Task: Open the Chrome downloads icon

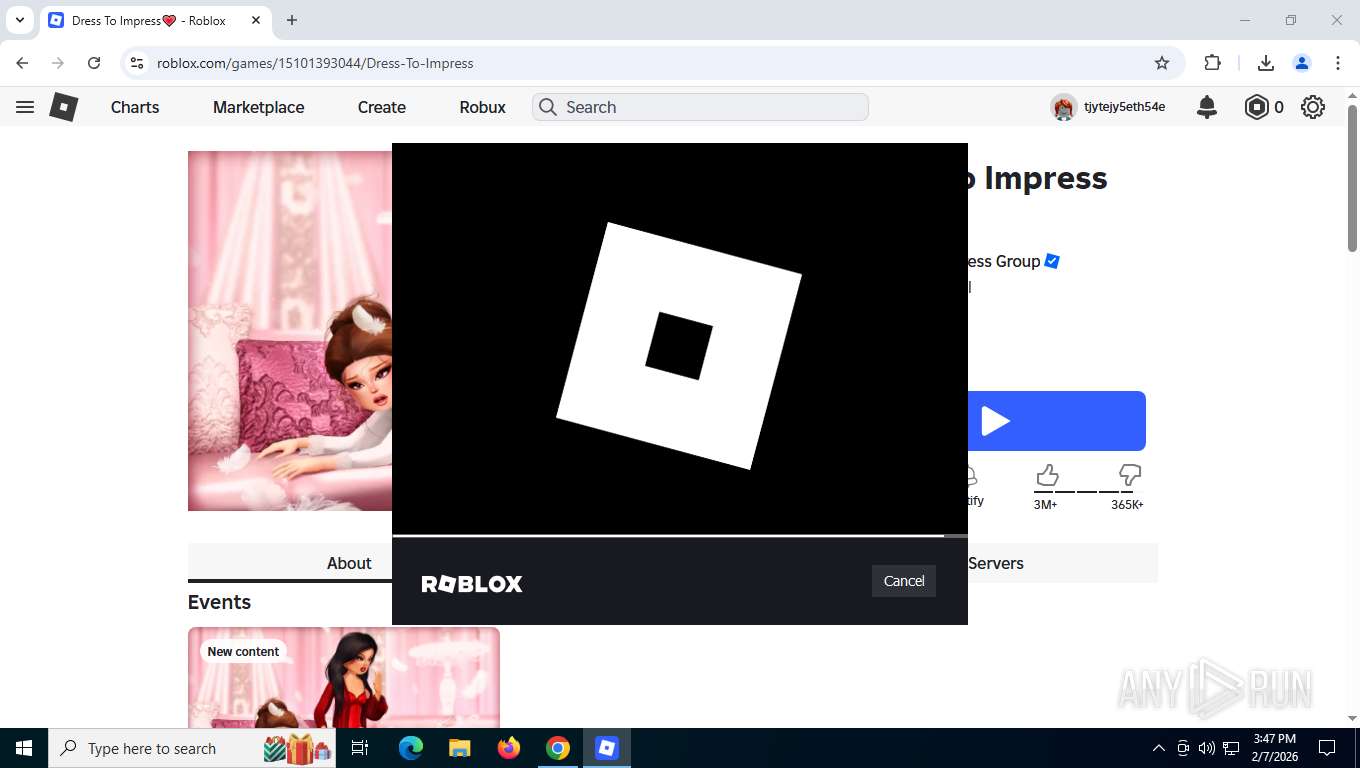Action: click(1265, 63)
